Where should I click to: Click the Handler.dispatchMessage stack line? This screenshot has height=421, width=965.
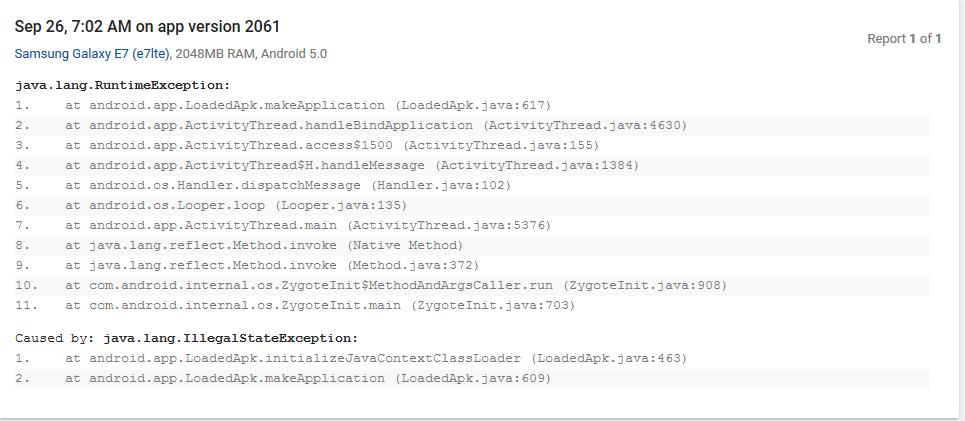click(x=288, y=185)
